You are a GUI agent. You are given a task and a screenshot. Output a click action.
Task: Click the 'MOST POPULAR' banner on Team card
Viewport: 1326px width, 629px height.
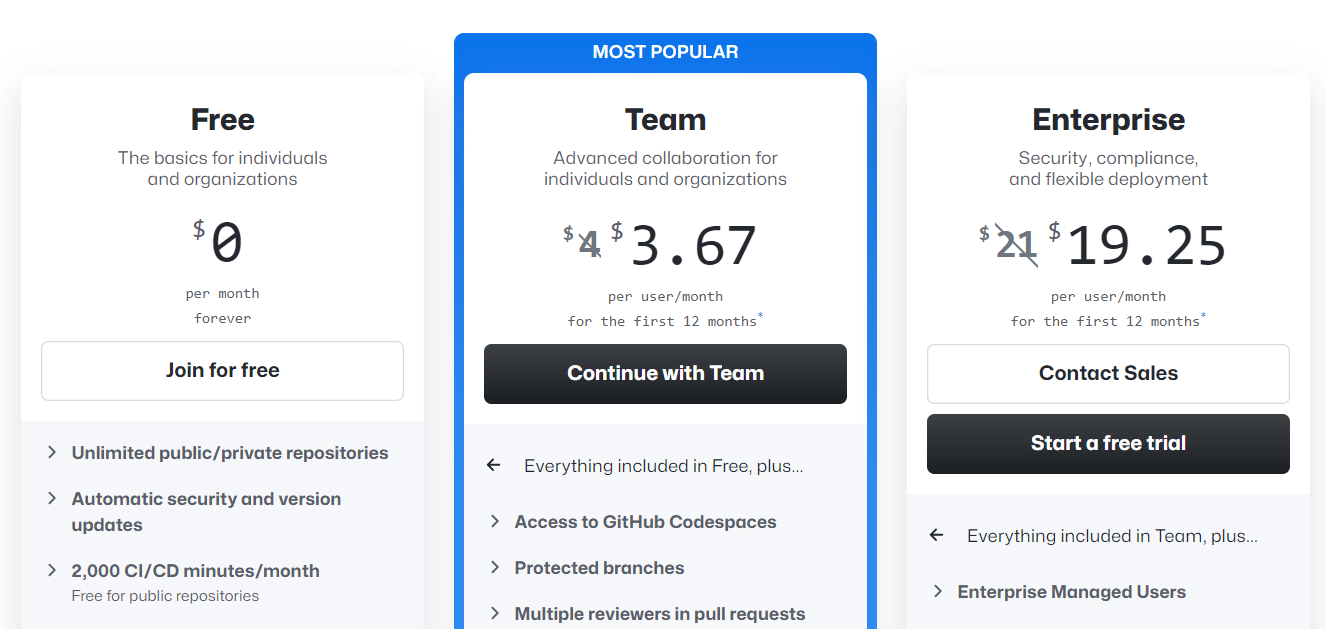pyautogui.click(x=665, y=50)
